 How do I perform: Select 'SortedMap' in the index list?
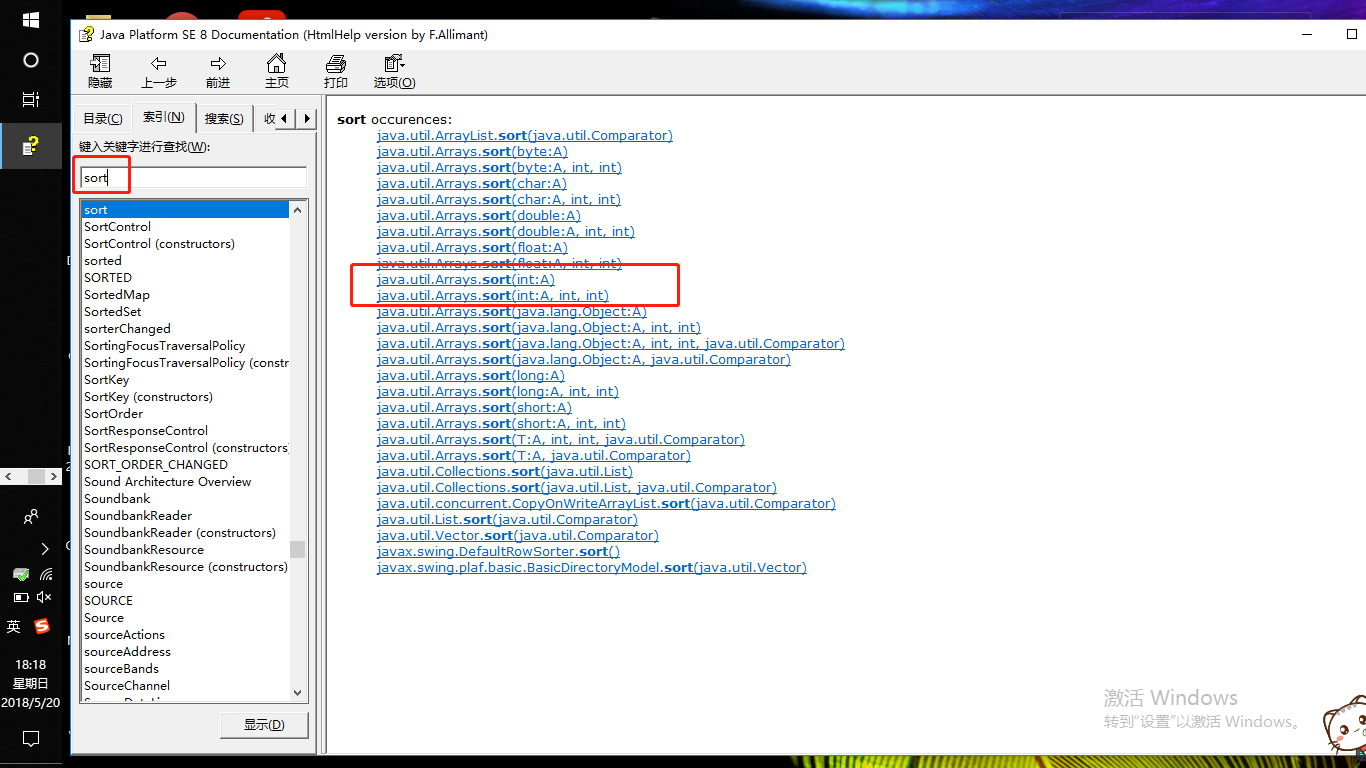tap(117, 295)
